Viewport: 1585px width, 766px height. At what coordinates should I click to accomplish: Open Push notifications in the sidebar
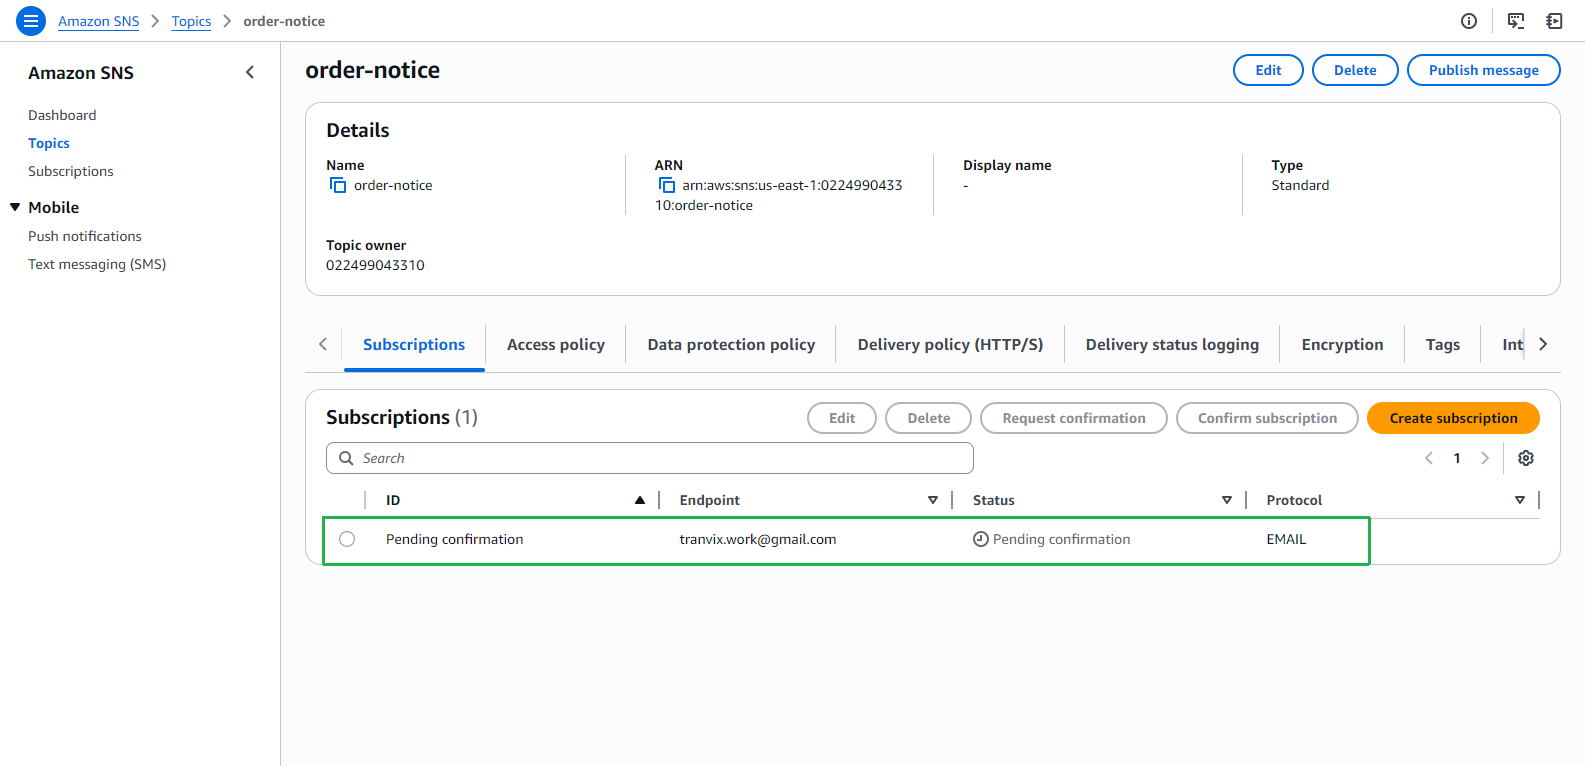tap(85, 236)
